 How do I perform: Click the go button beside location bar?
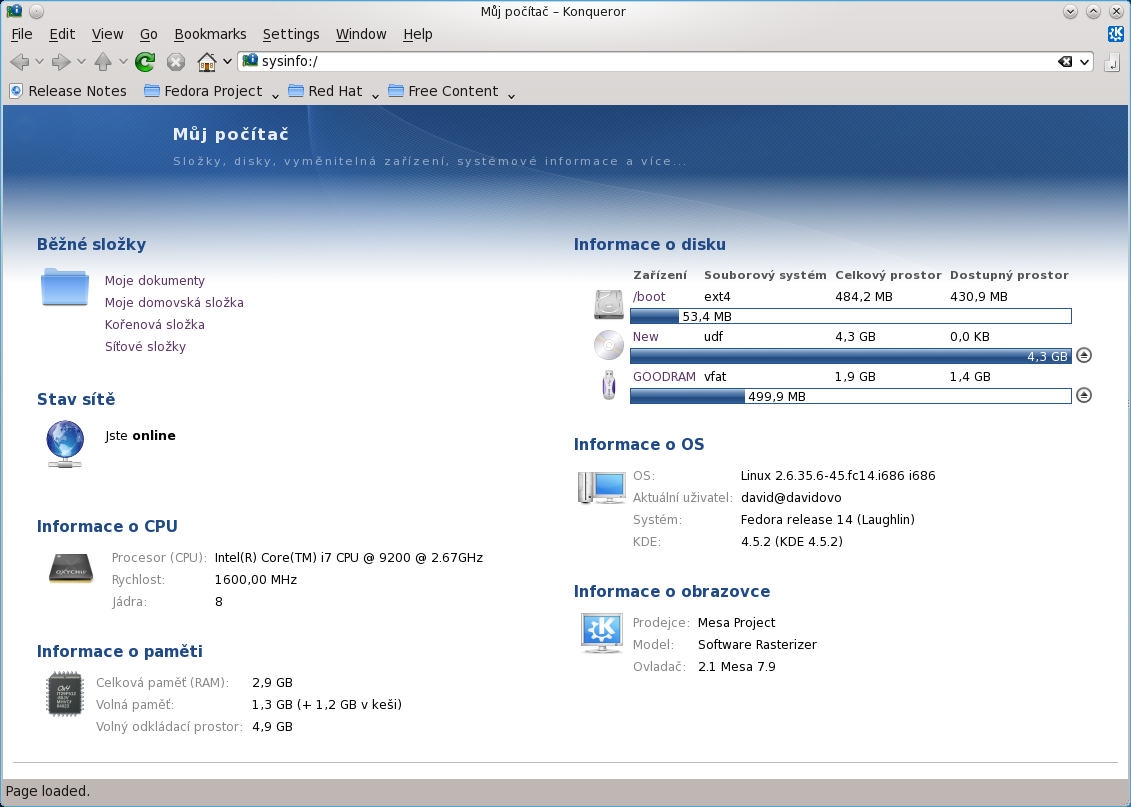point(1112,62)
